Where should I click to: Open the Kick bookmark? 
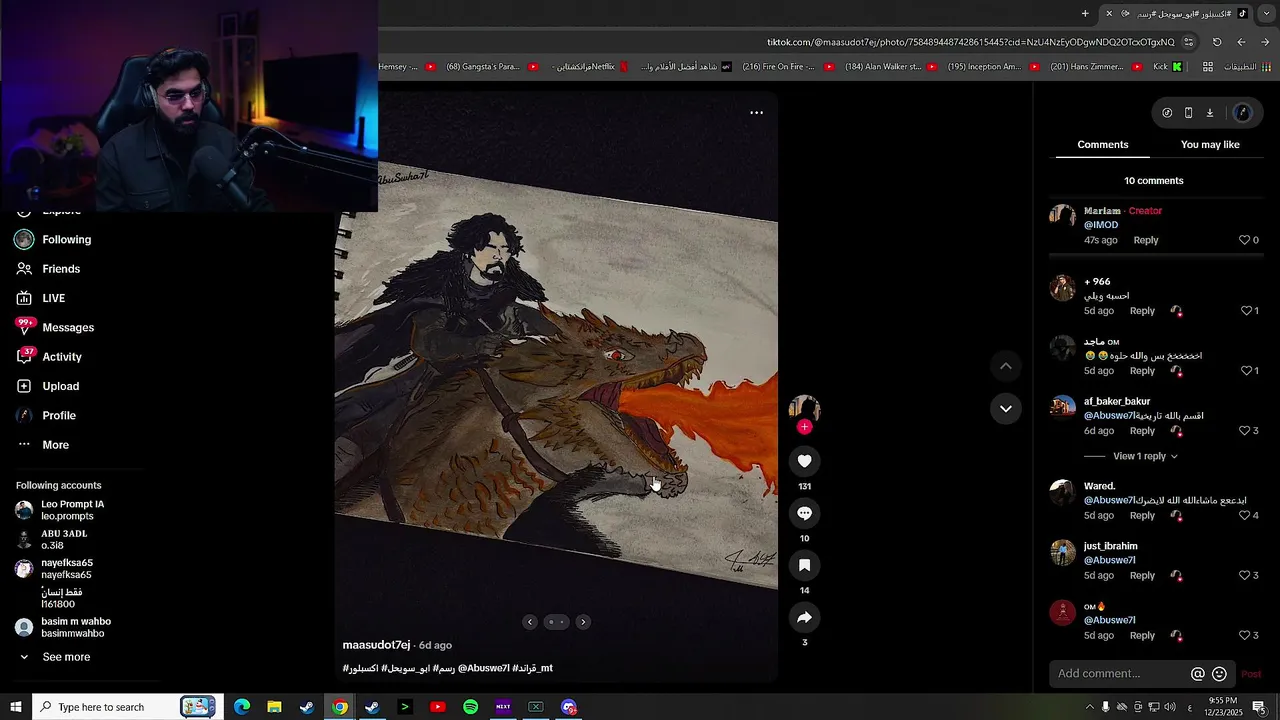(x=1167, y=67)
